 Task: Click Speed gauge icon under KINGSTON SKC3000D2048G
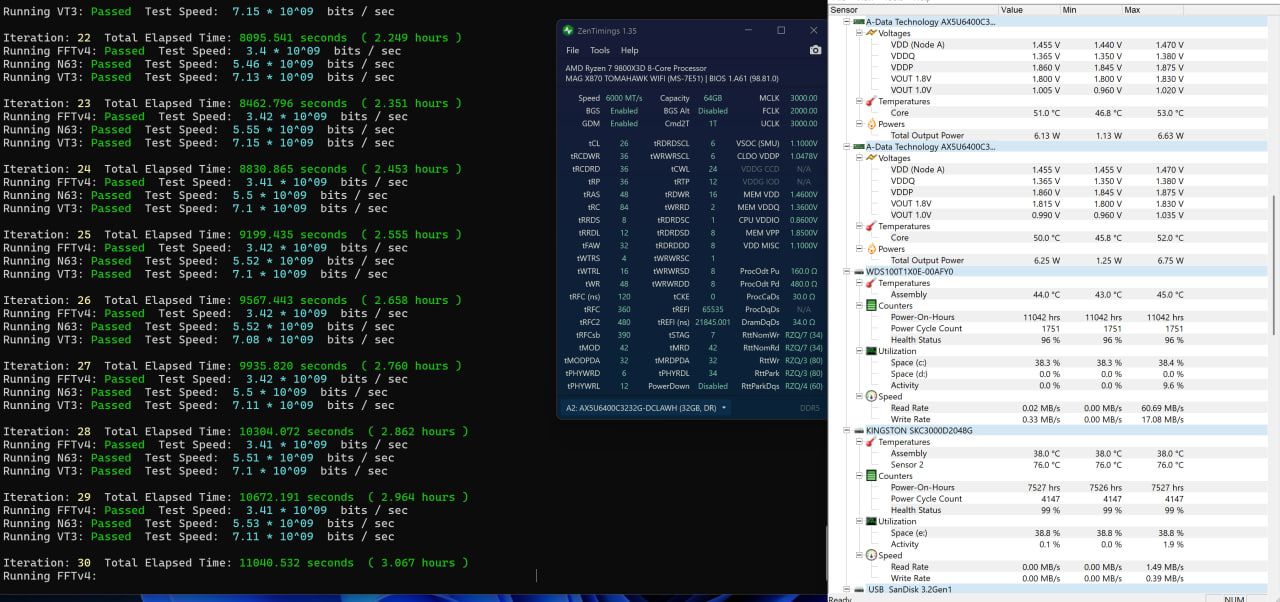pyautogui.click(x=870, y=555)
